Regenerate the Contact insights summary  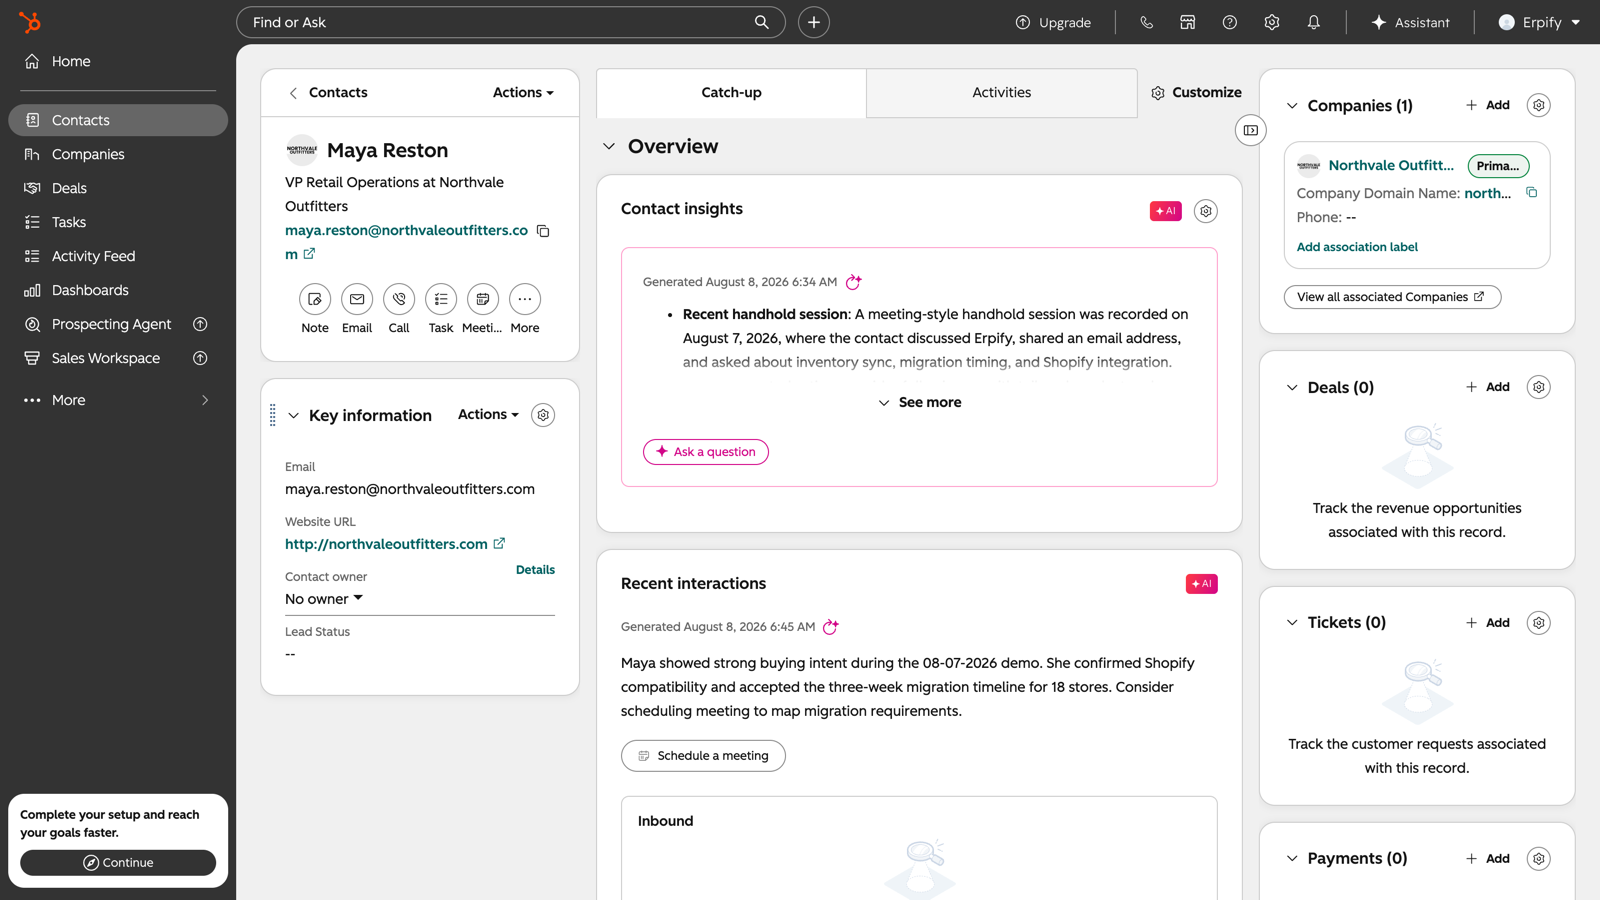click(853, 282)
